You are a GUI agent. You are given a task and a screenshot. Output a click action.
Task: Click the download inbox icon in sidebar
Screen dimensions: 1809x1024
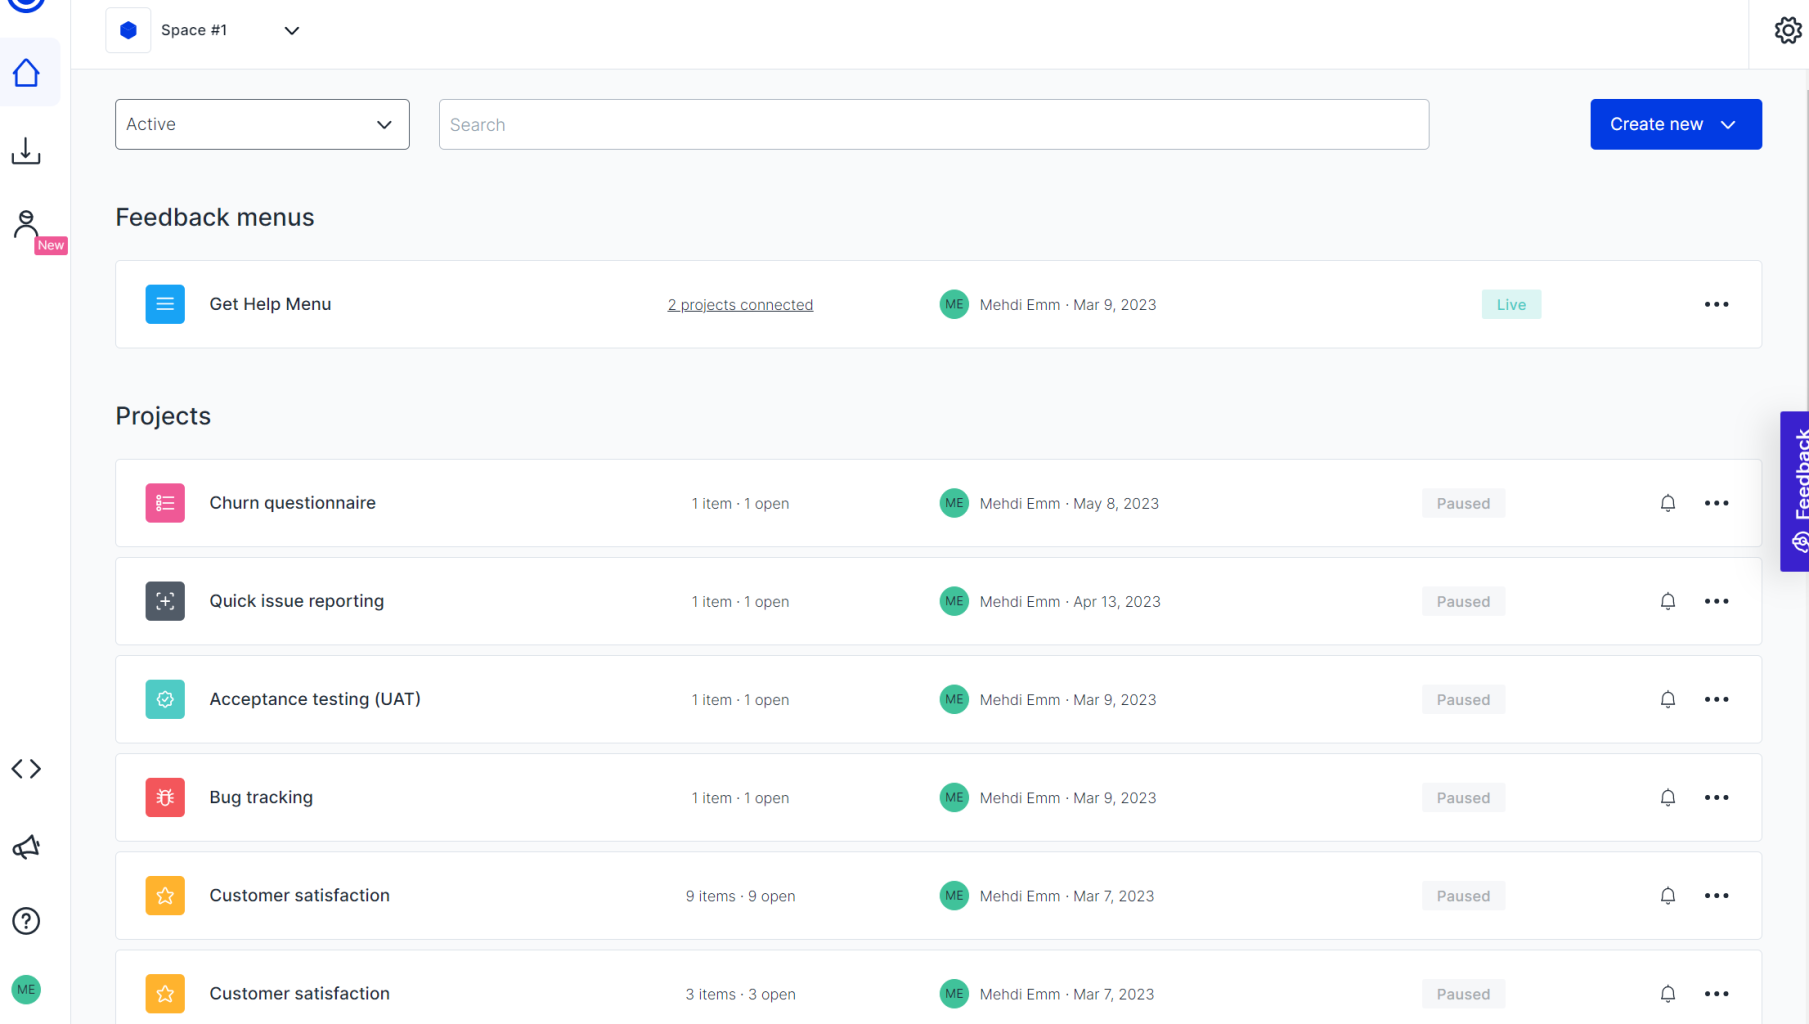pyautogui.click(x=26, y=151)
